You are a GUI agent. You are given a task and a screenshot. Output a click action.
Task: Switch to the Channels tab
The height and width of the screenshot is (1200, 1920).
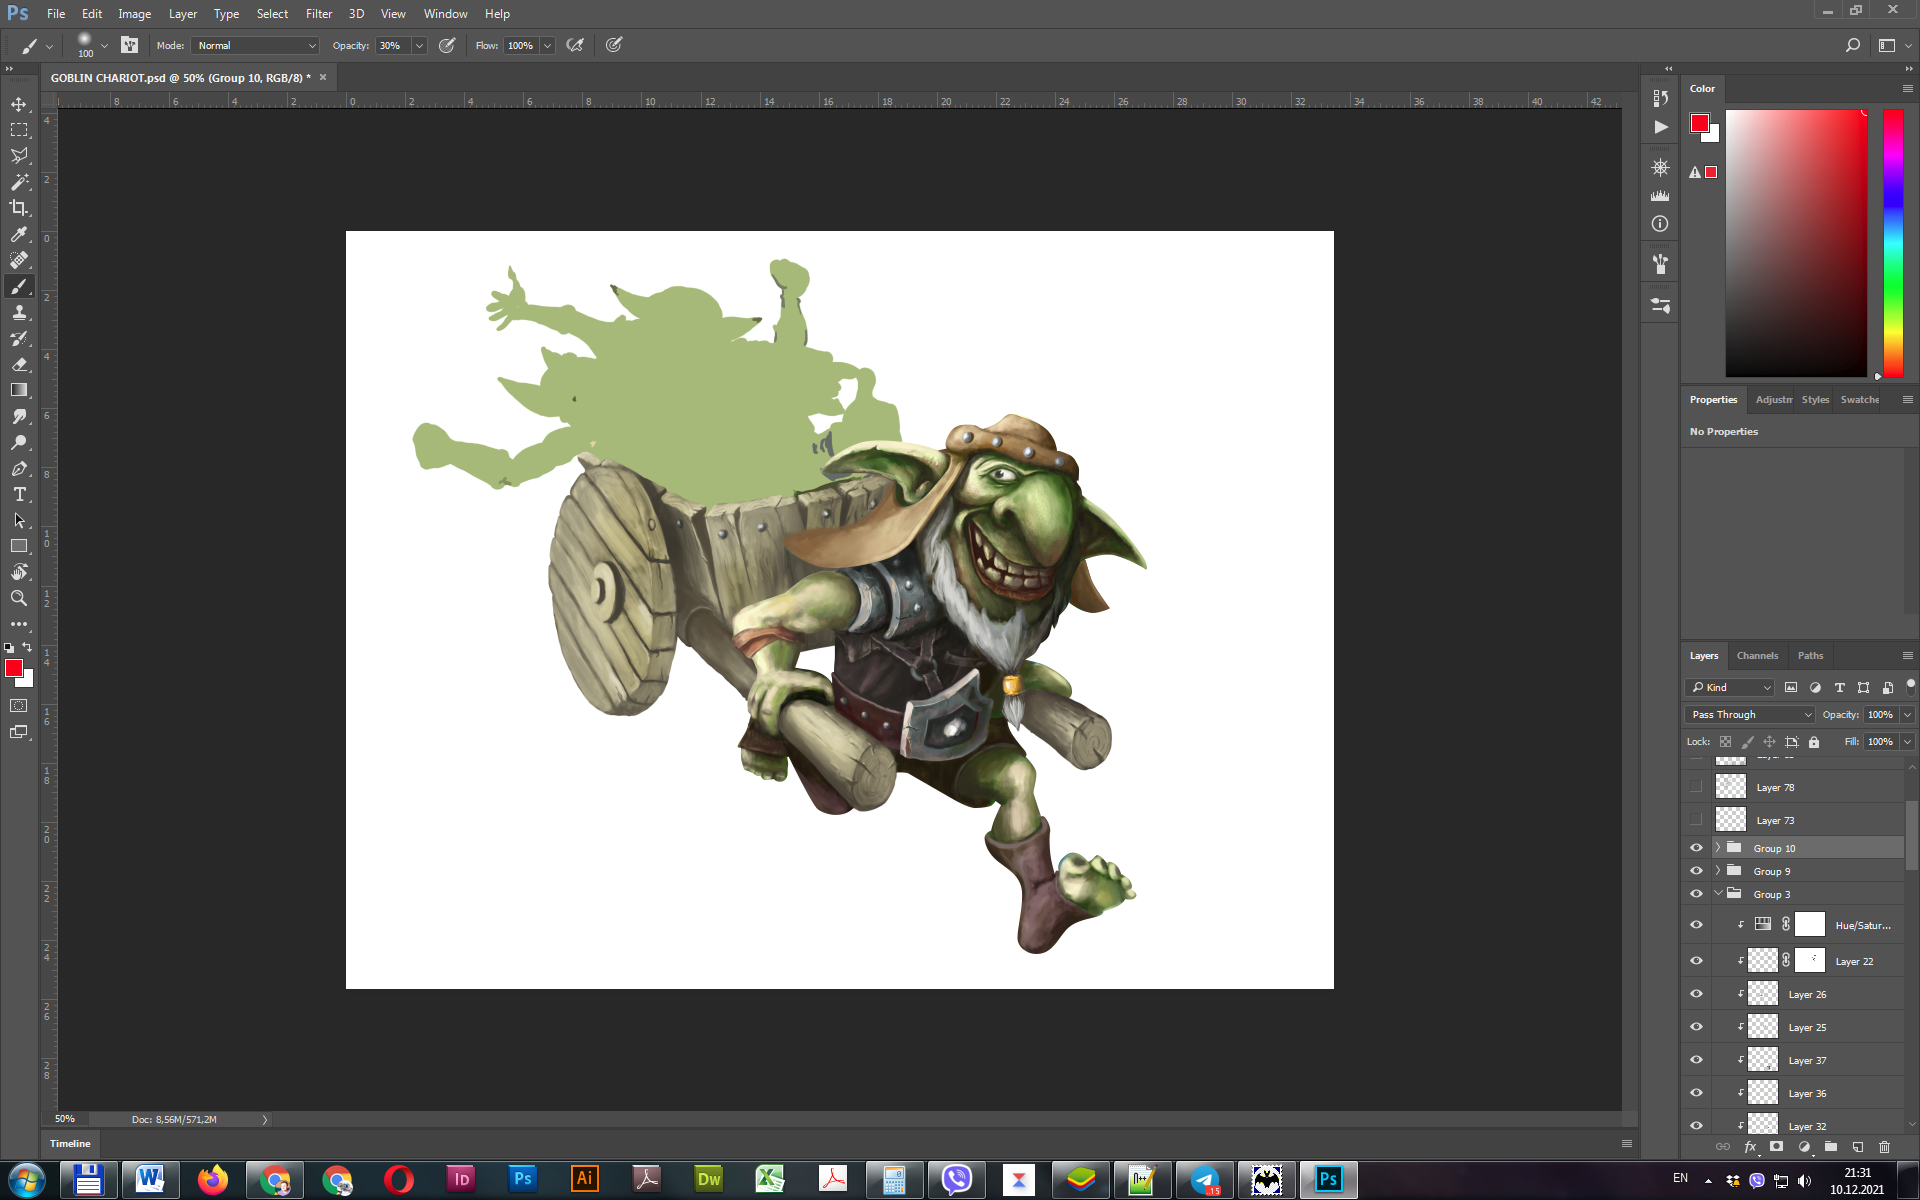[1757, 656]
